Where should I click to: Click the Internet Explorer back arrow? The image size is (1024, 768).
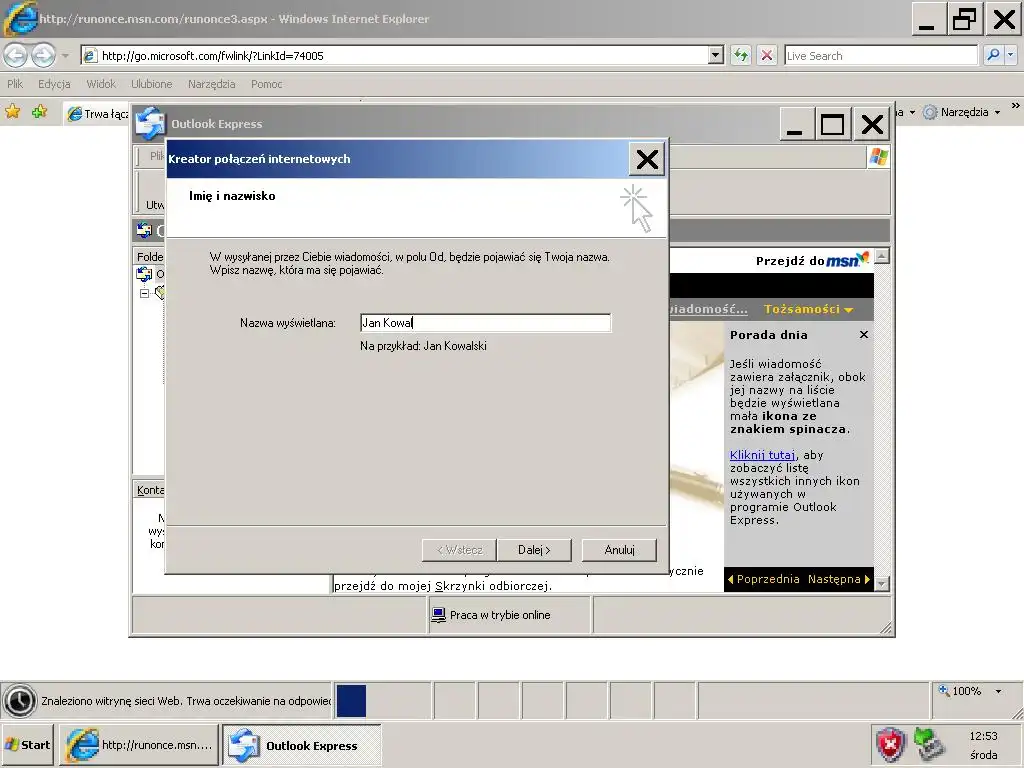pos(16,56)
